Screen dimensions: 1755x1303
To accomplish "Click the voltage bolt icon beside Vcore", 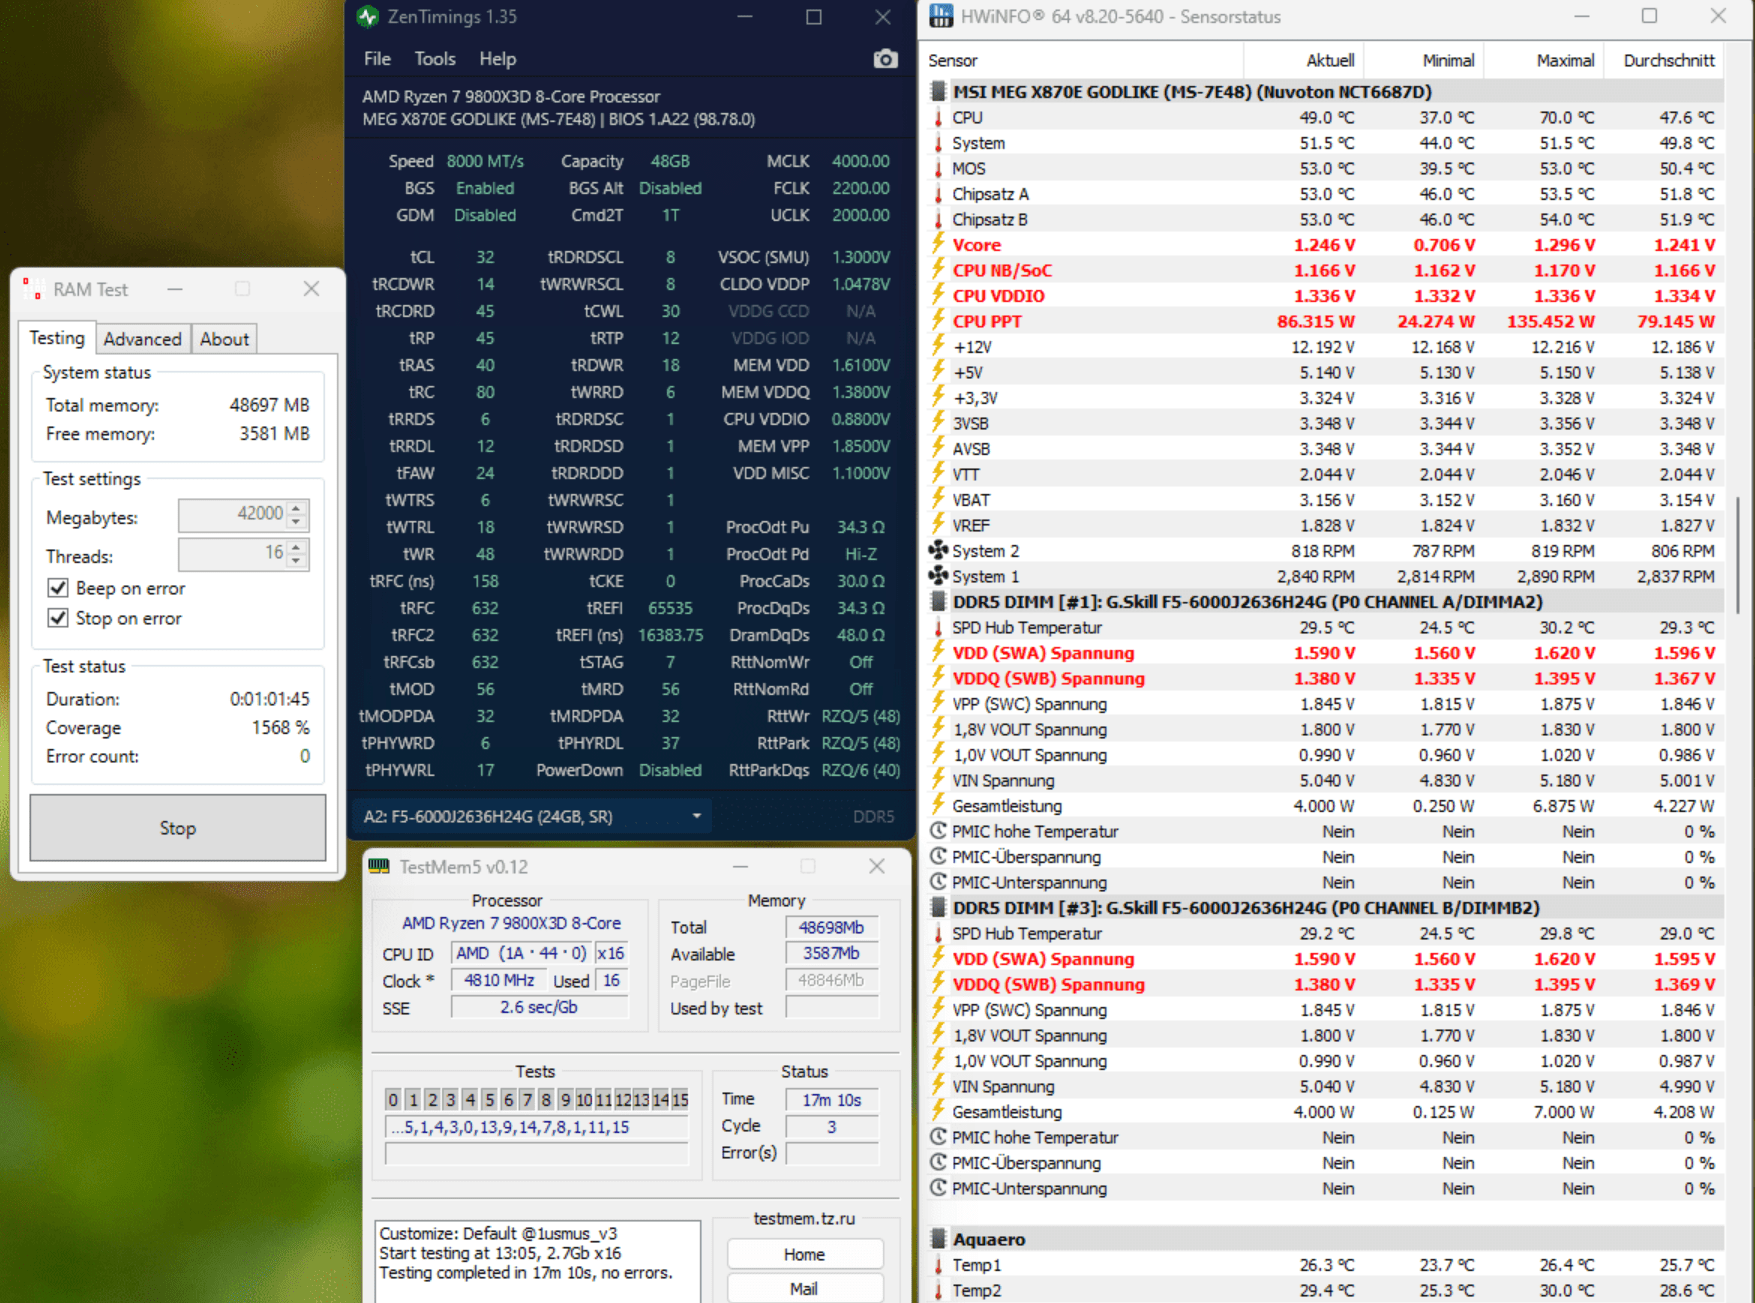I will 938,245.
